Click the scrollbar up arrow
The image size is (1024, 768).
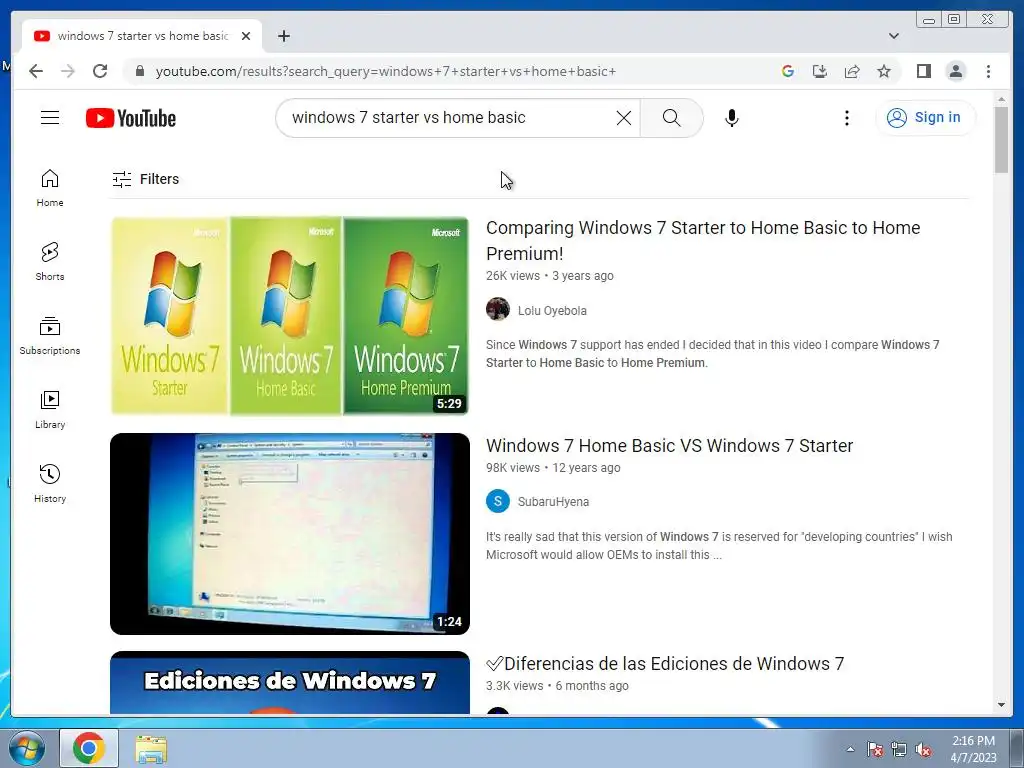tap(1001, 99)
